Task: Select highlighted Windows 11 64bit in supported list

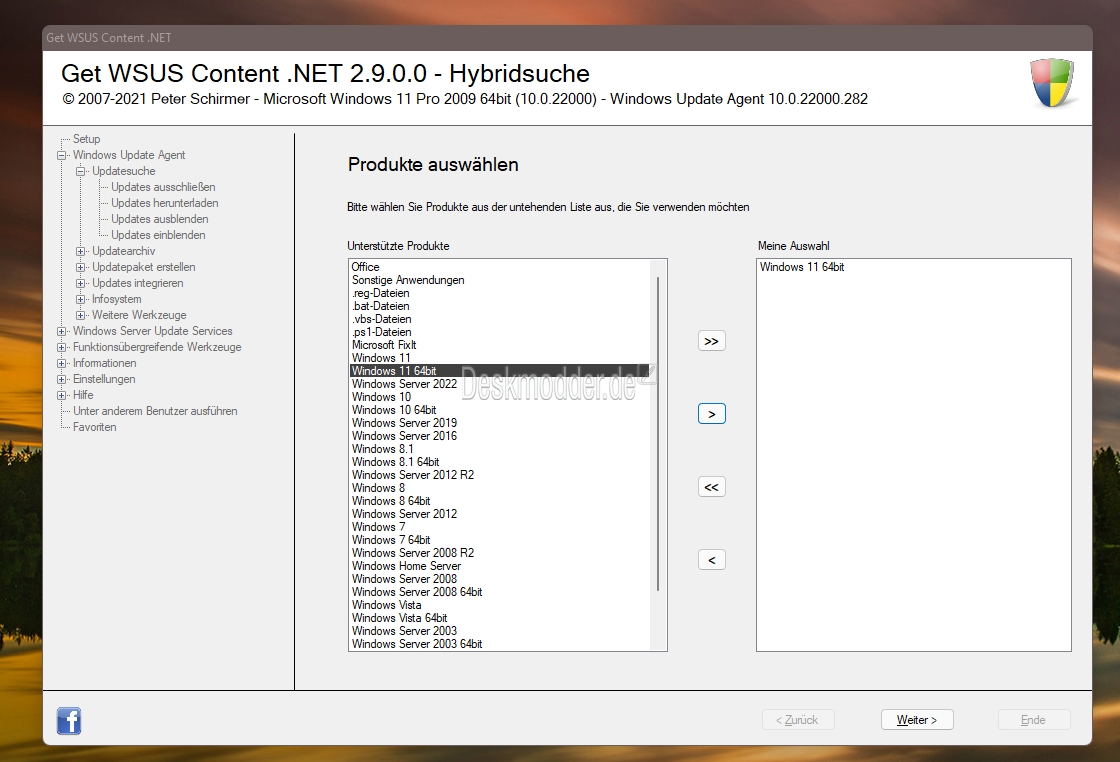Action: [500, 371]
